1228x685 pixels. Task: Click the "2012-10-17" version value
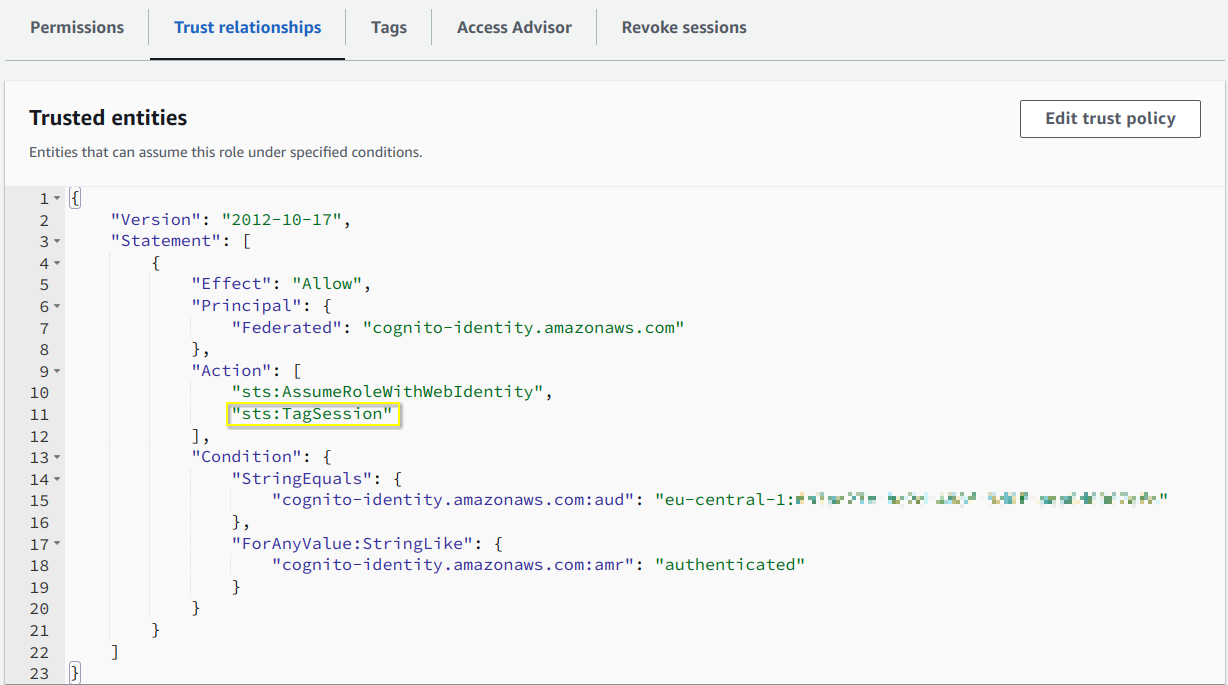click(282, 220)
